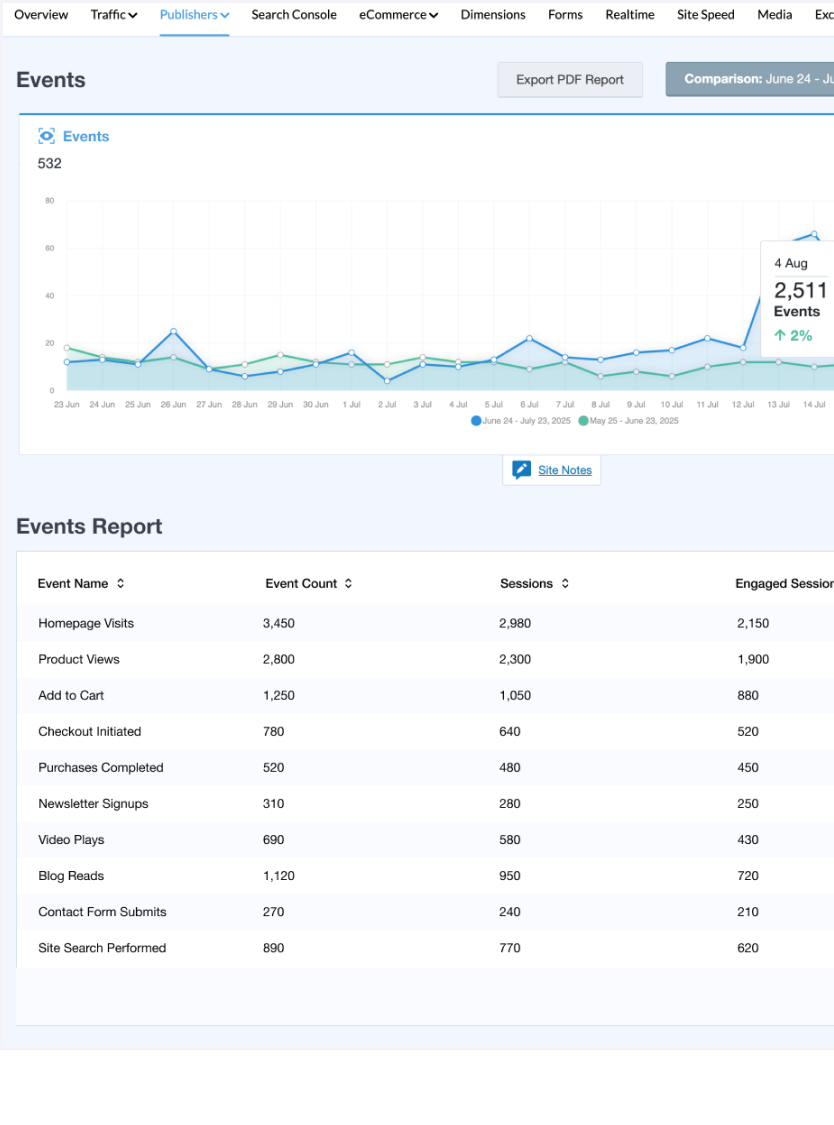Viewport: 834px width, 1125px height.
Task: Click the Export PDF Report button
Action: point(570,80)
